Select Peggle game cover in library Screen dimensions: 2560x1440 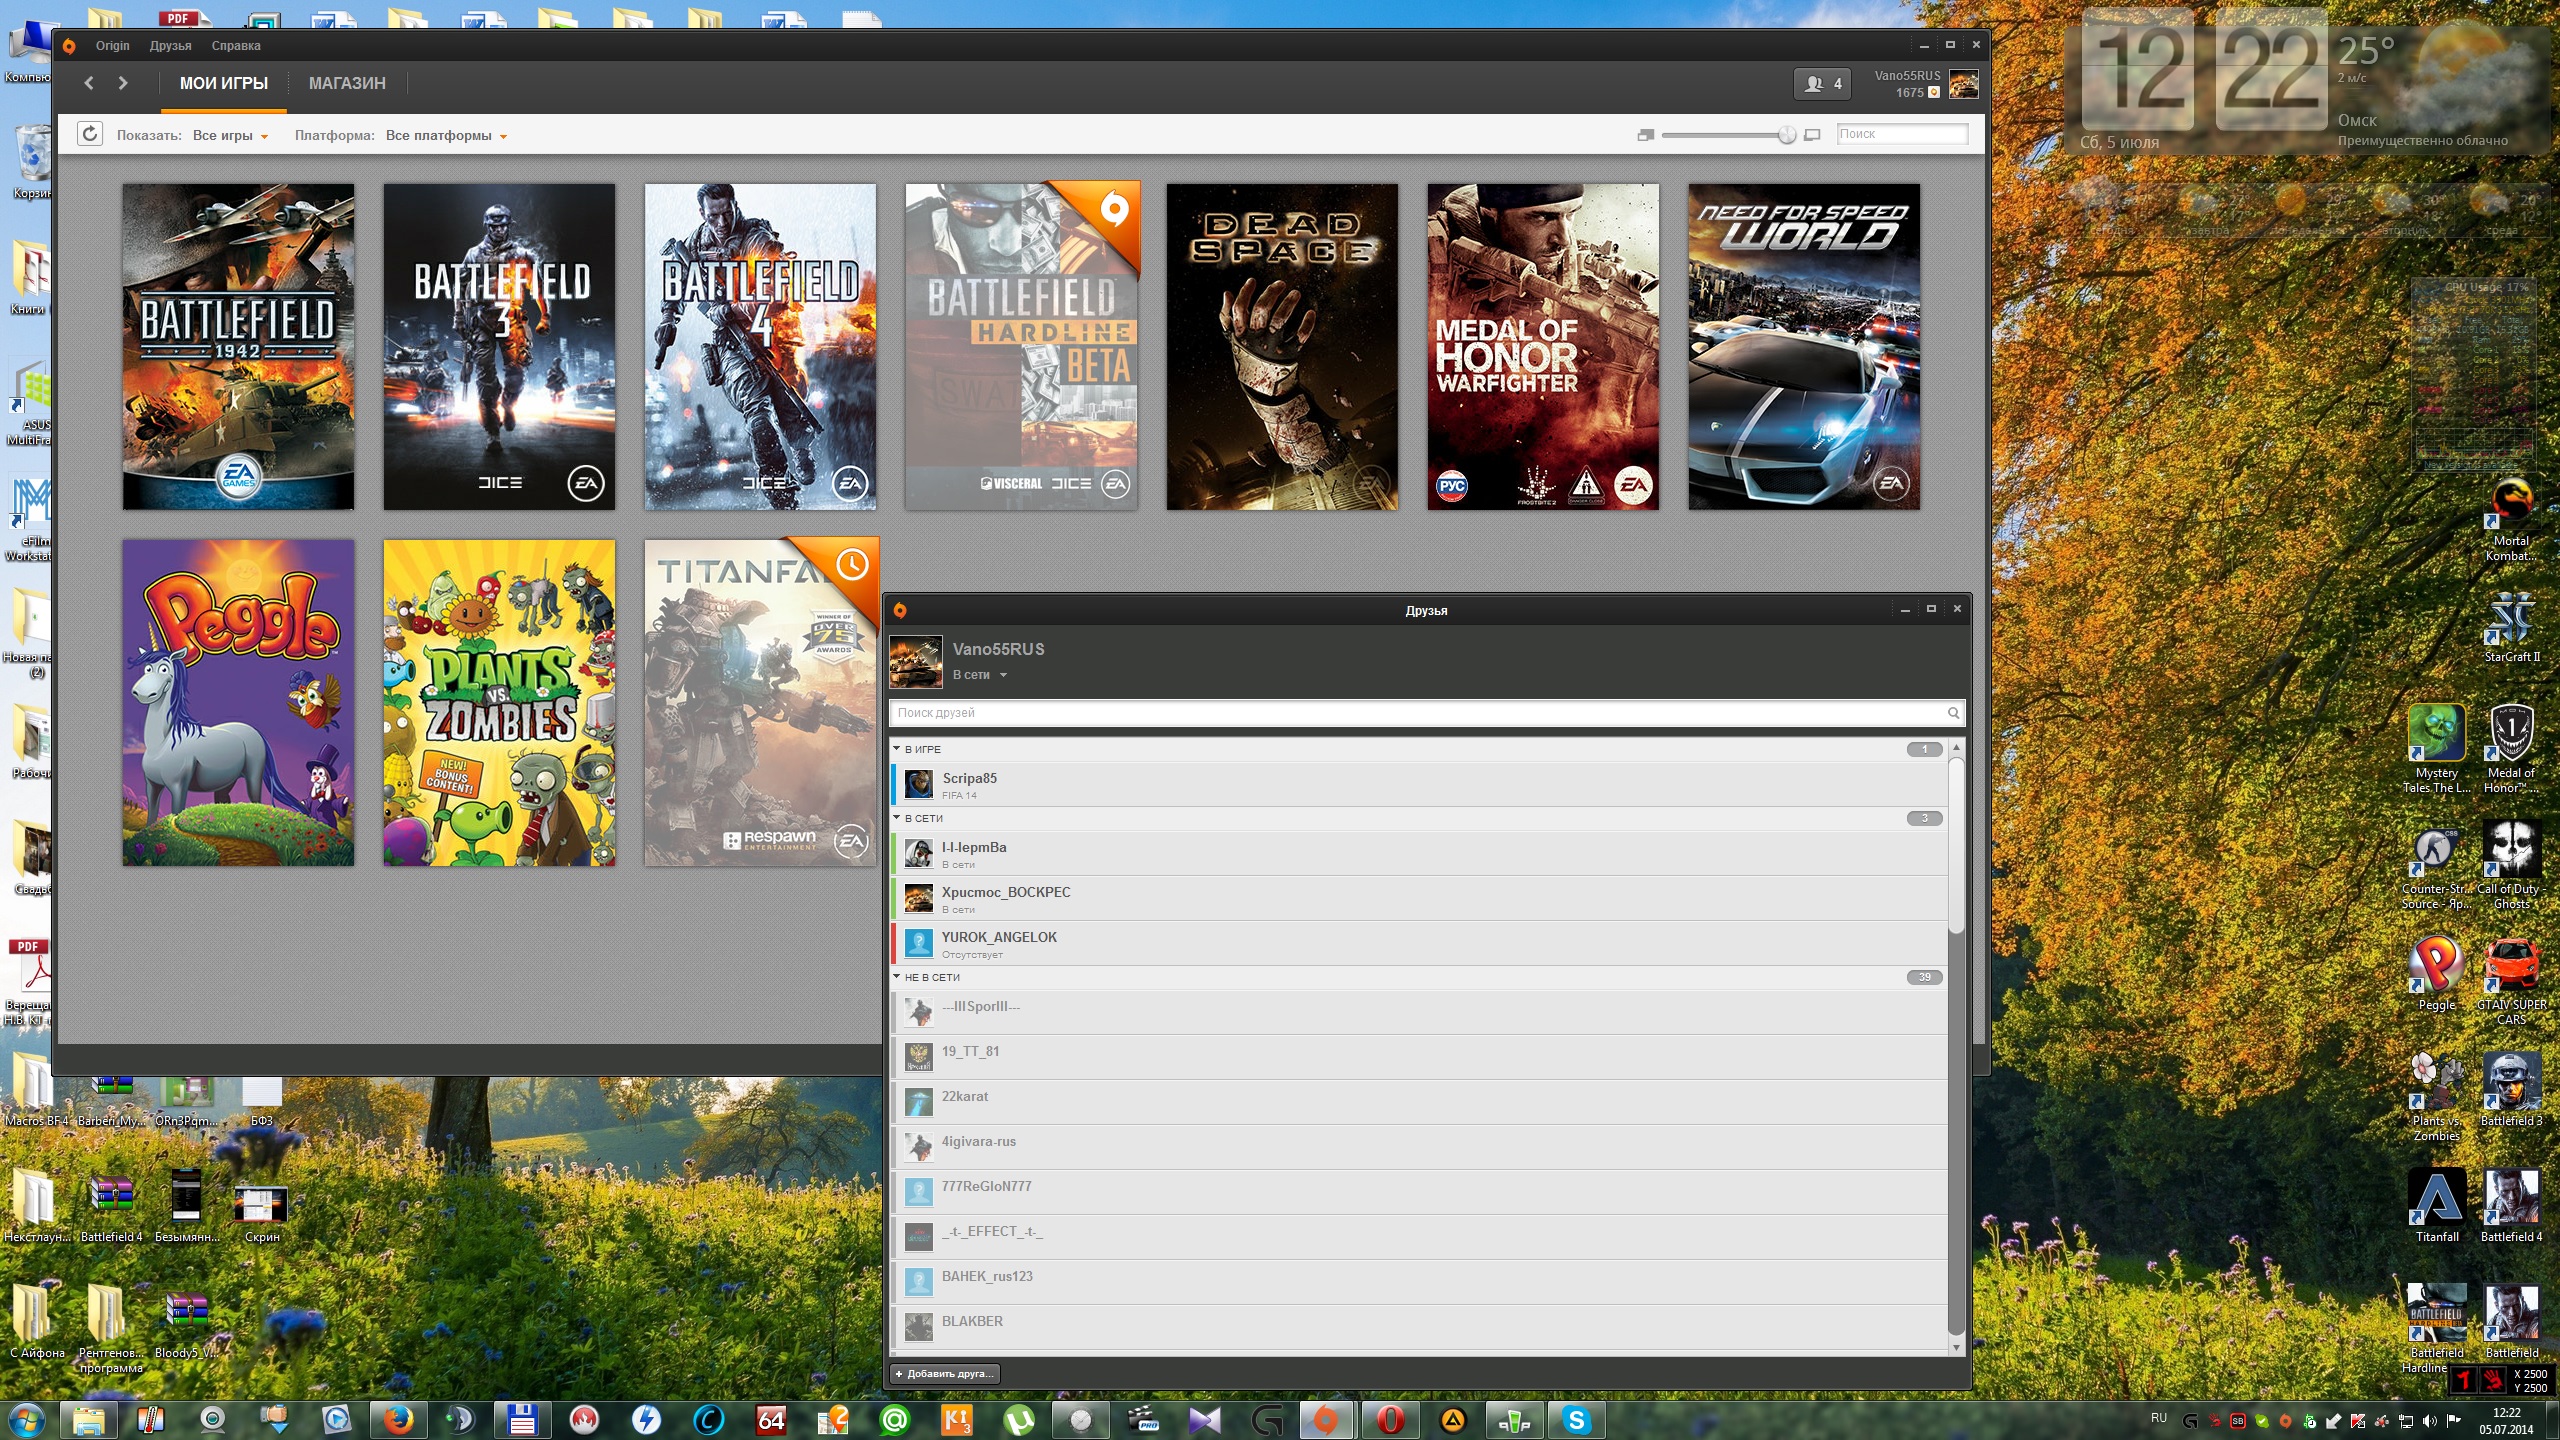coord(238,703)
